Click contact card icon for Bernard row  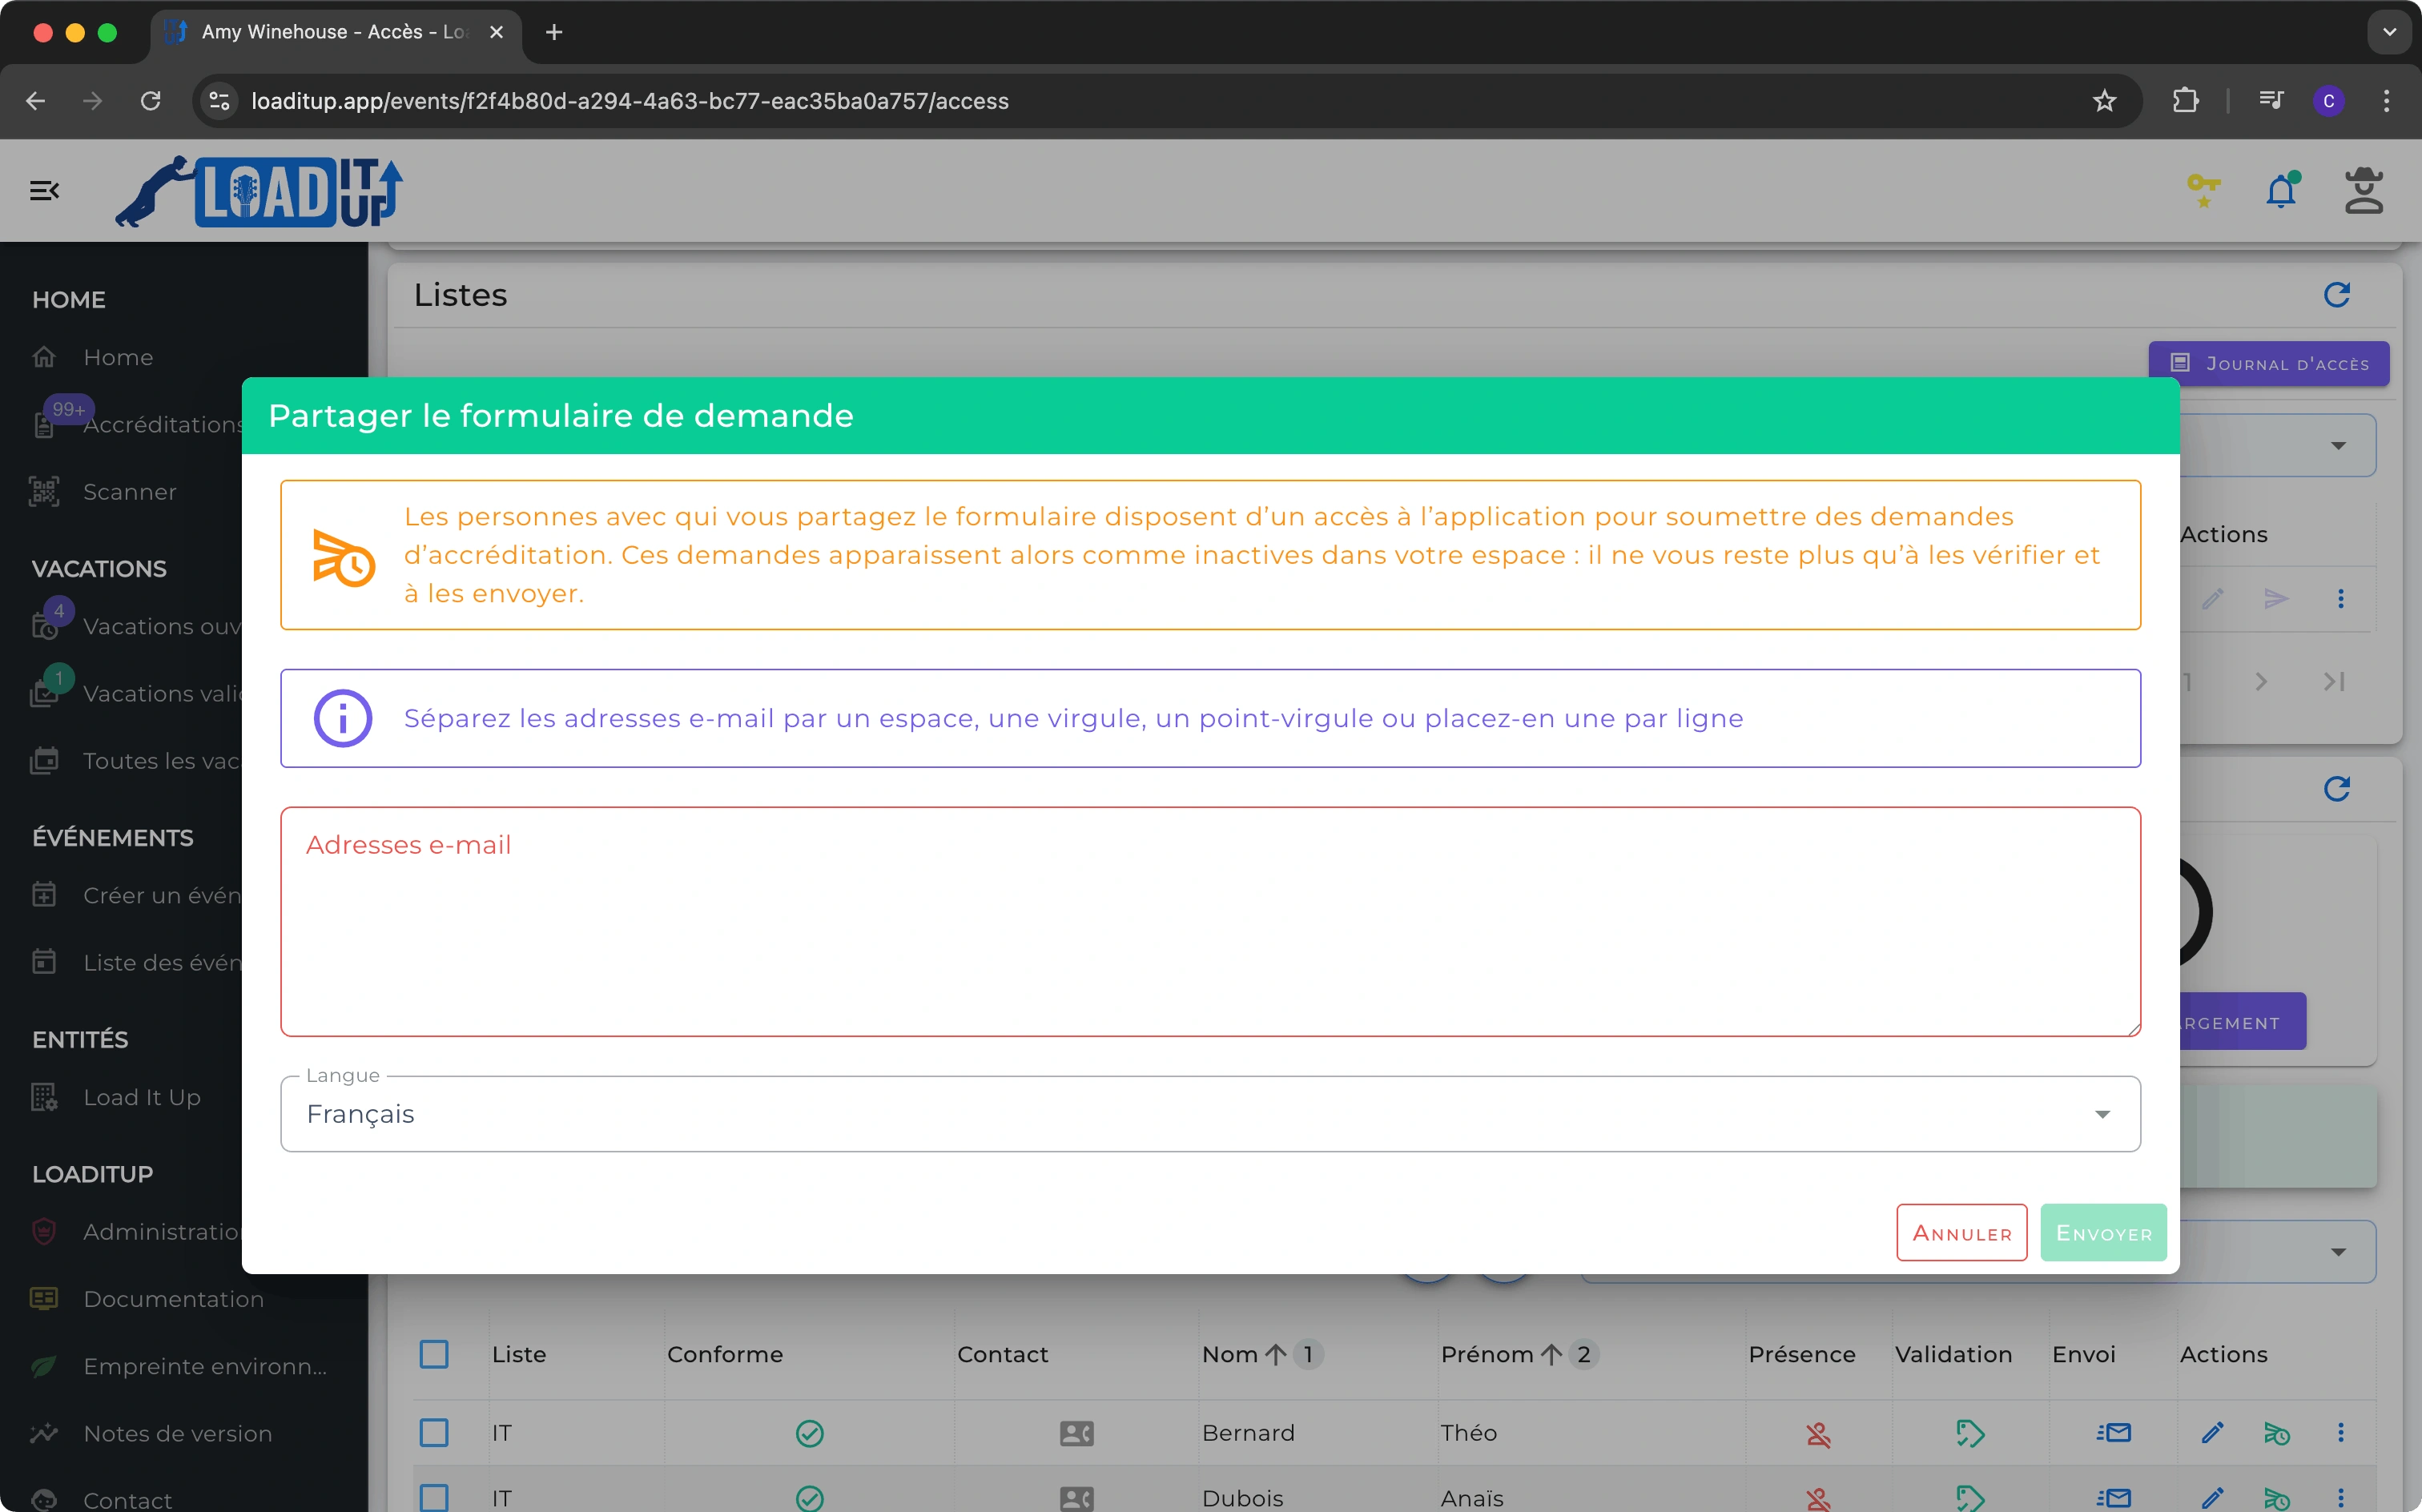[1076, 1433]
